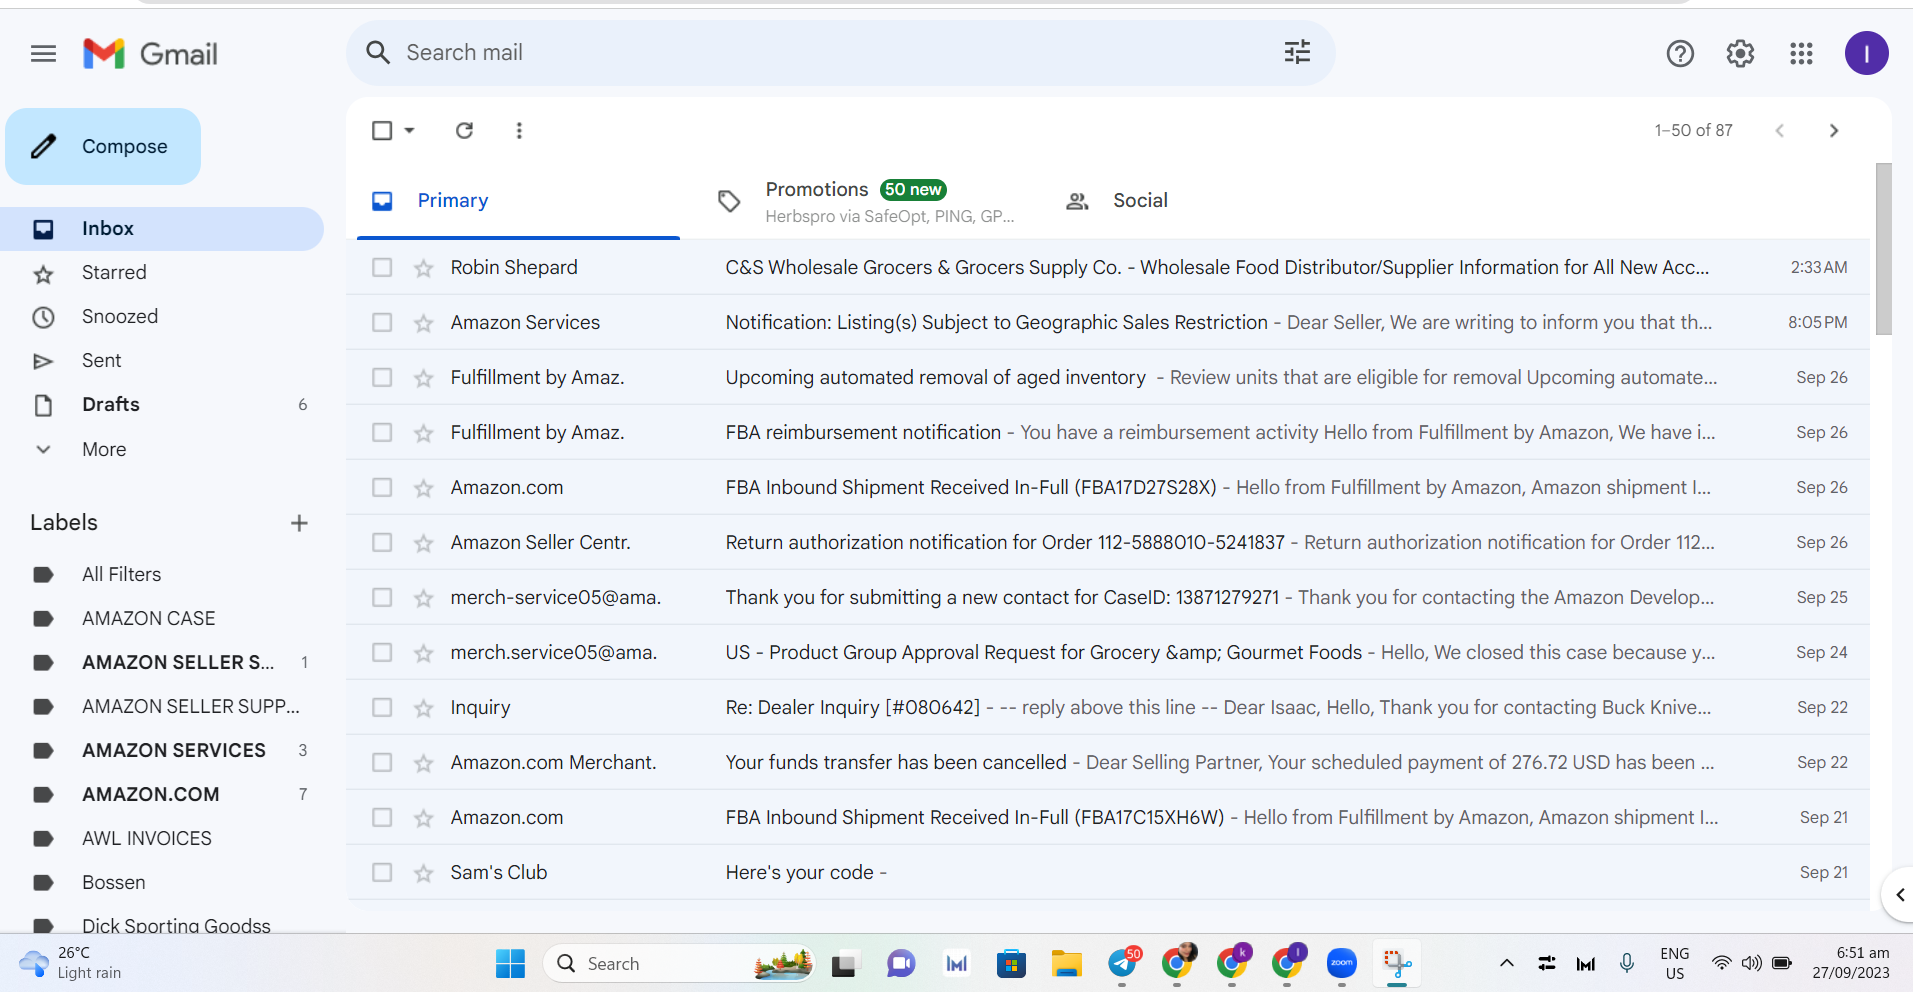The width and height of the screenshot is (1913, 992).
Task: Star the Amazon.com Merchant. email
Action: click(x=424, y=763)
